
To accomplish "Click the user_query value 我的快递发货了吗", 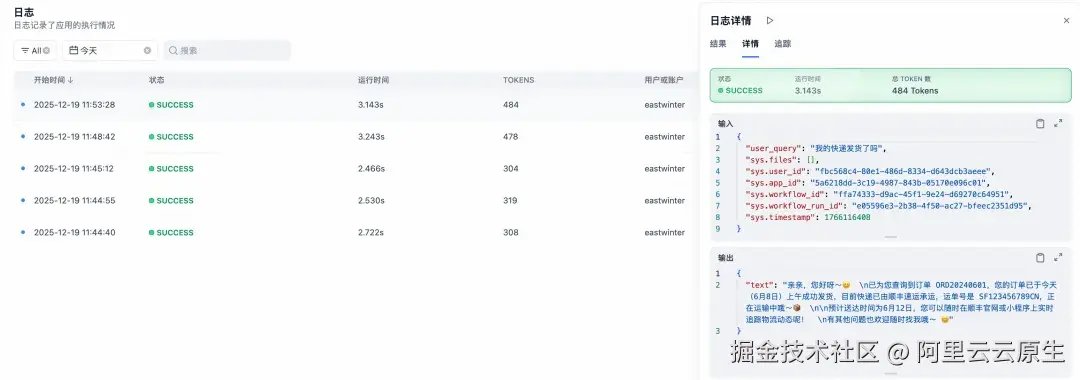I will tap(846, 148).
